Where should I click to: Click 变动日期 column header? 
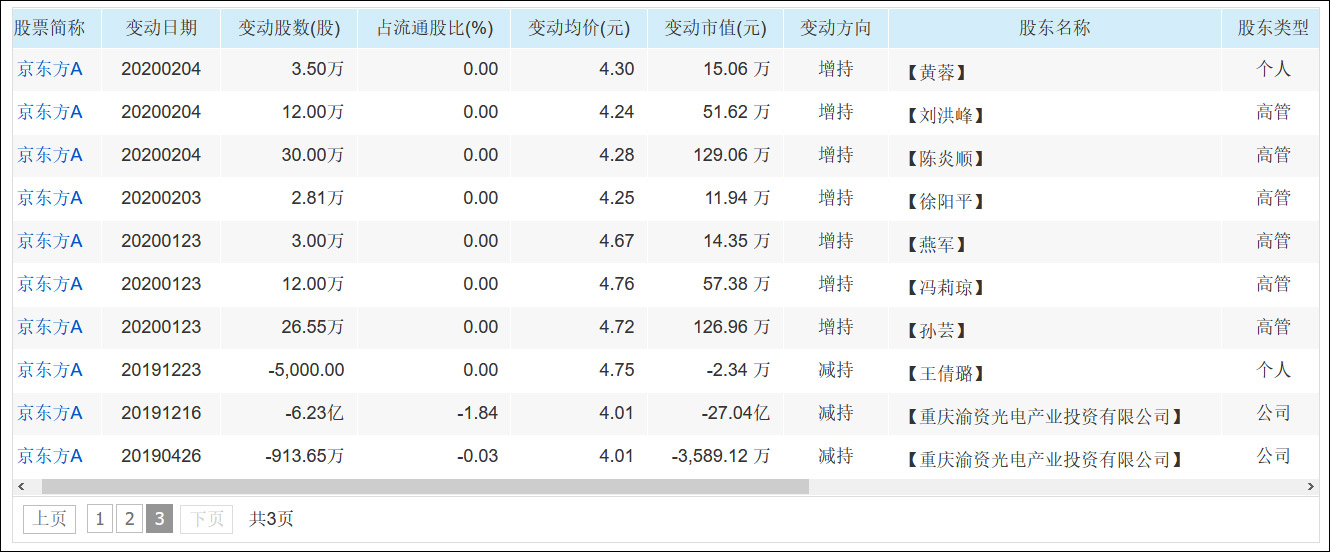[161, 28]
